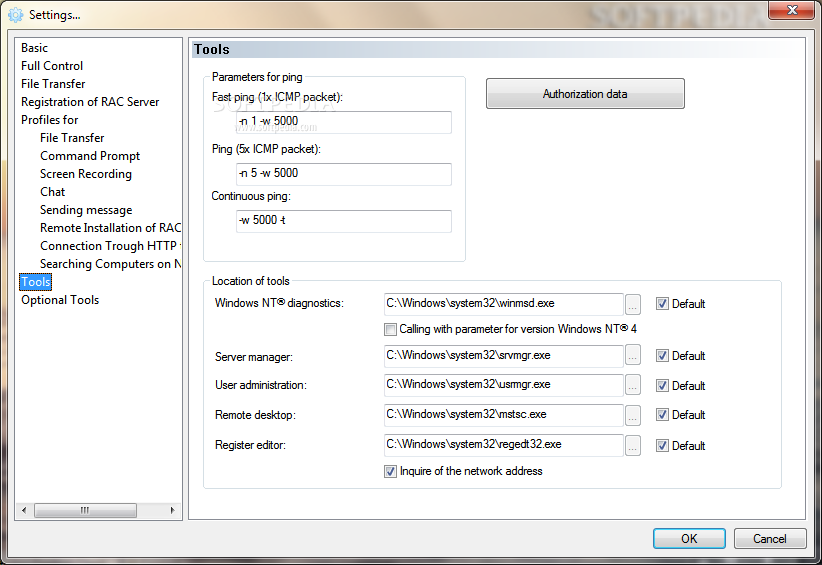This screenshot has height=565, width=822.
Task: Confirm settings with OK button
Action: [x=689, y=539]
